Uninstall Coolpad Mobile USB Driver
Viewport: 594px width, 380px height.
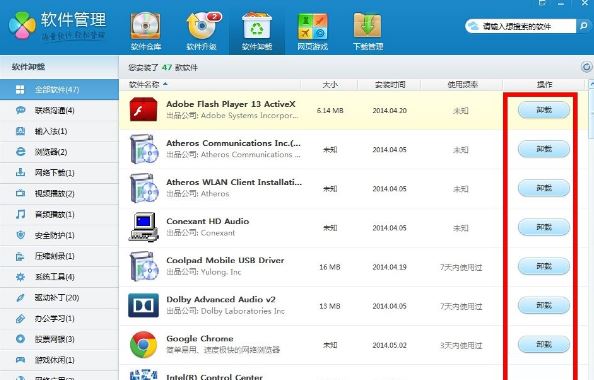pos(544,266)
